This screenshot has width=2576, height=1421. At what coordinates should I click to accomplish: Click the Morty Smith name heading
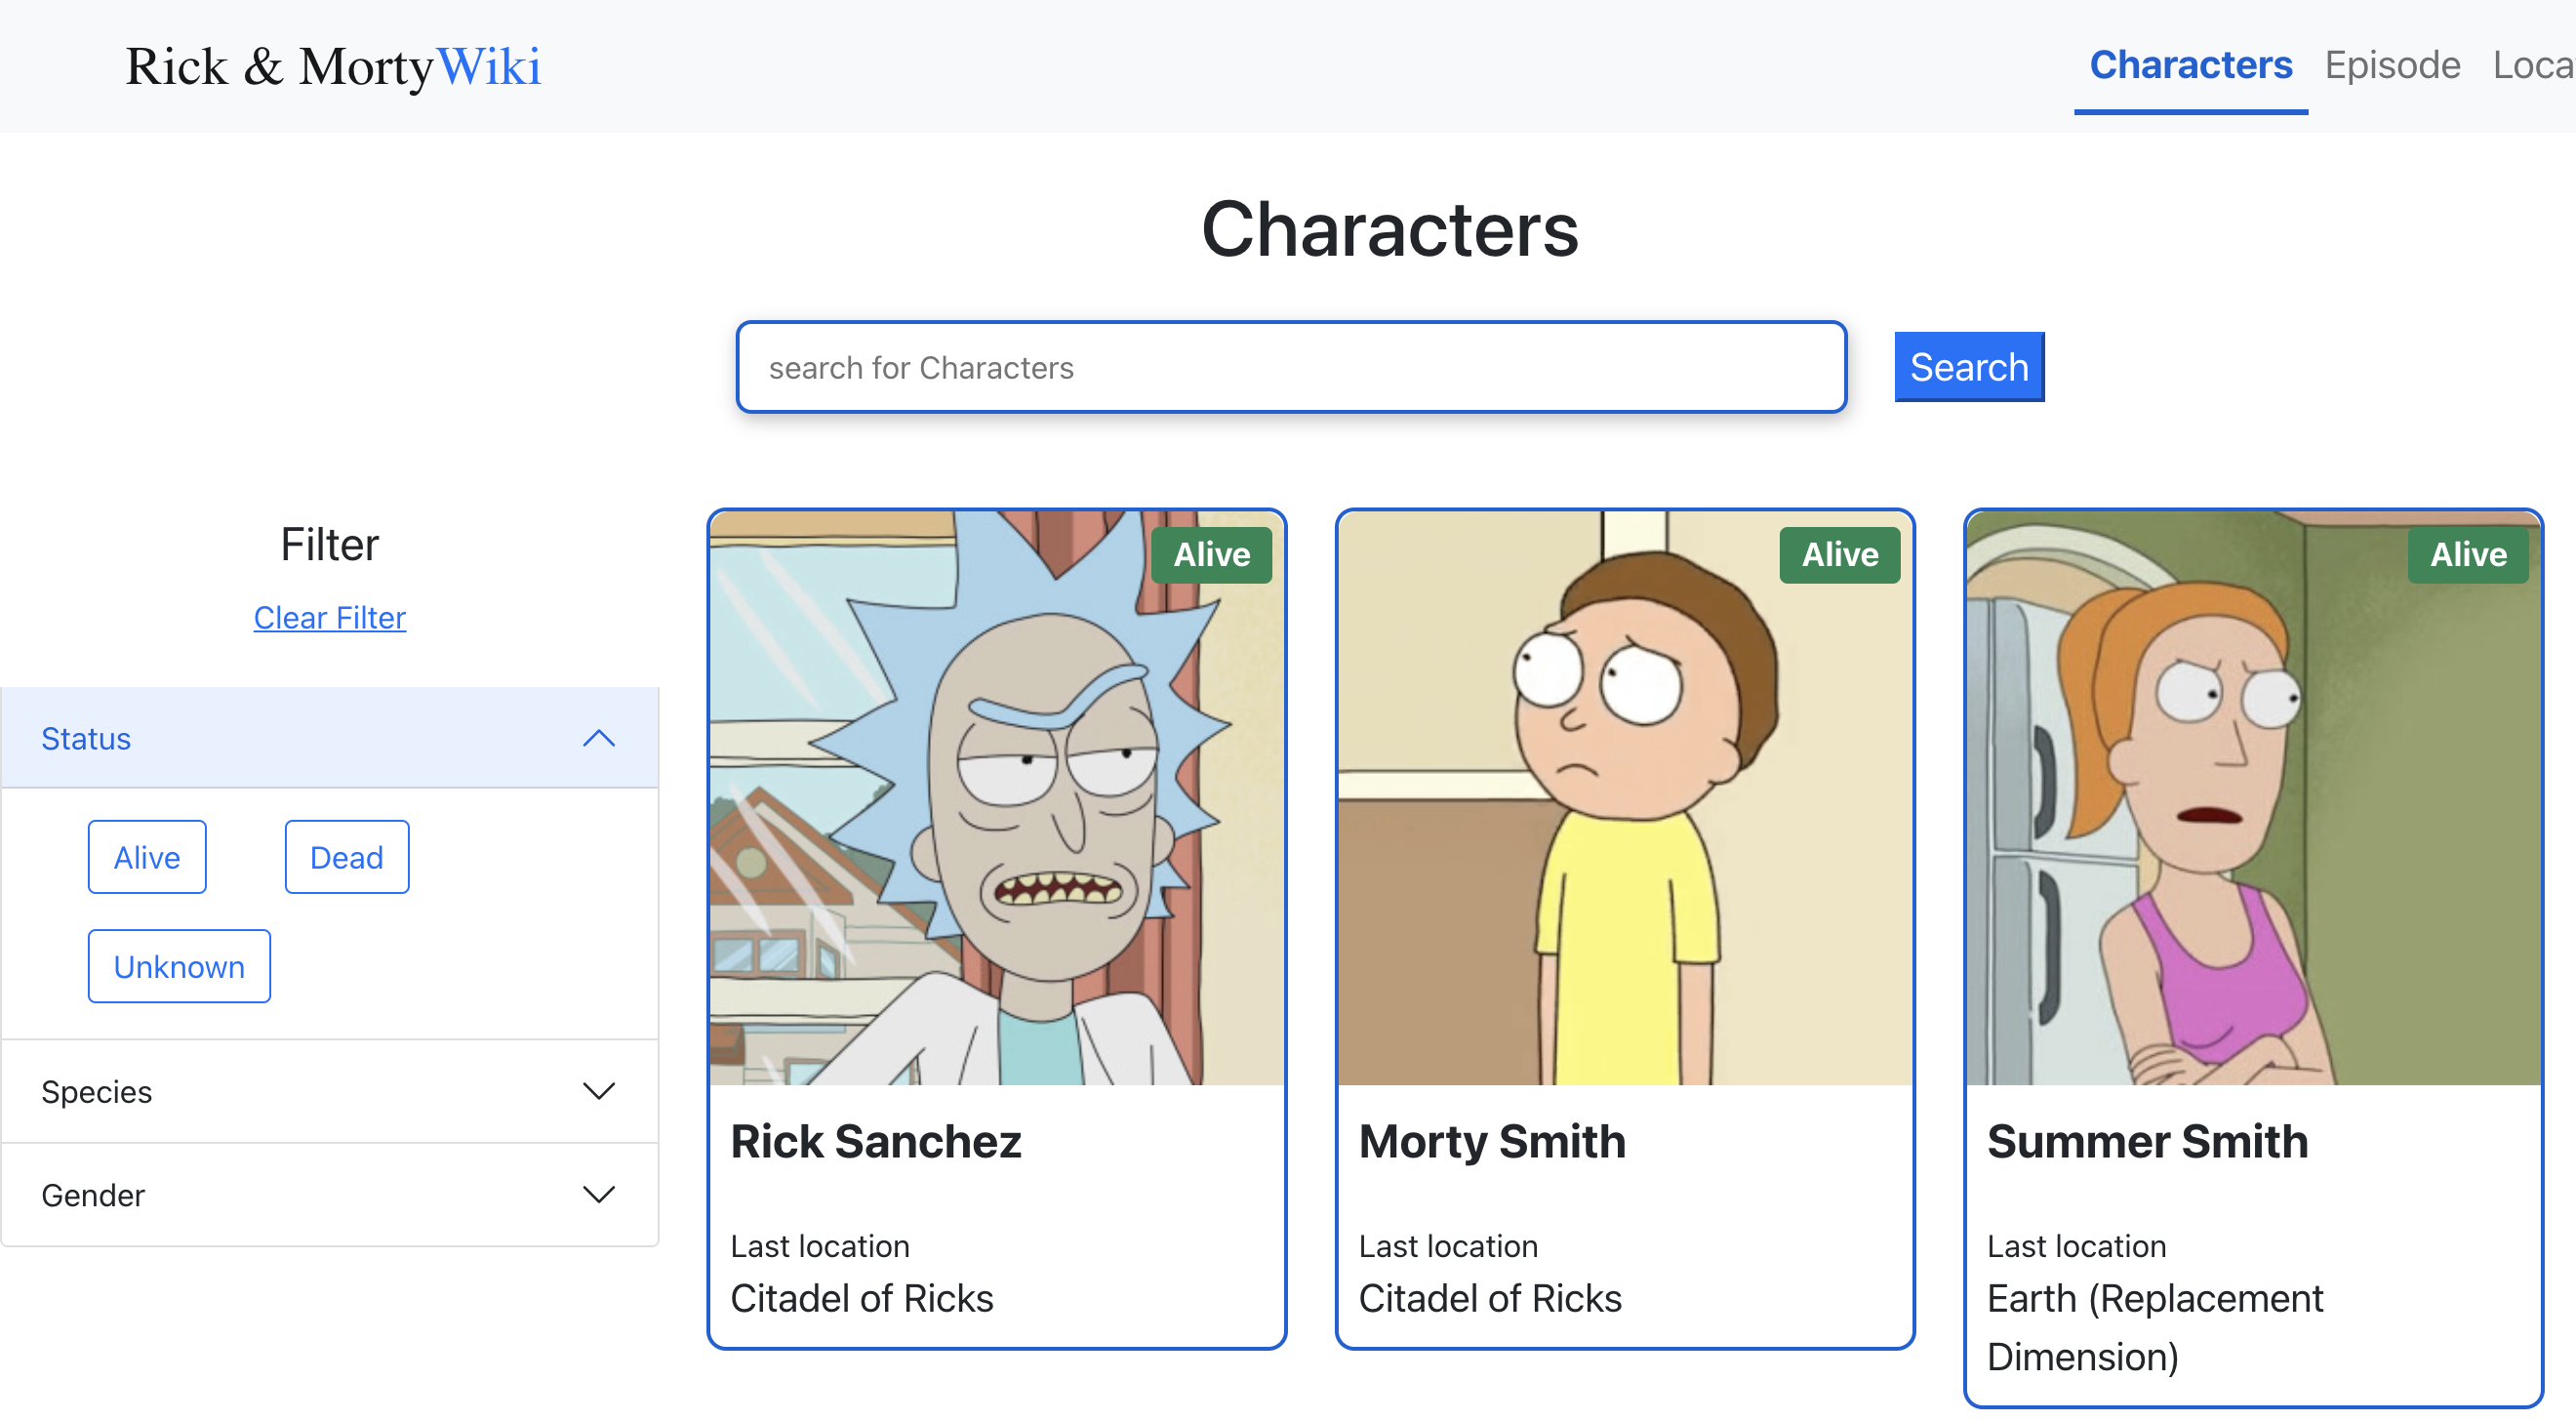click(1491, 1141)
